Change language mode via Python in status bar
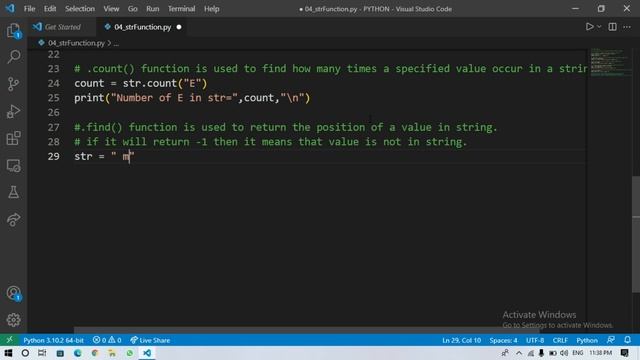Image resolution: width=640 pixels, height=360 pixels. click(587, 340)
